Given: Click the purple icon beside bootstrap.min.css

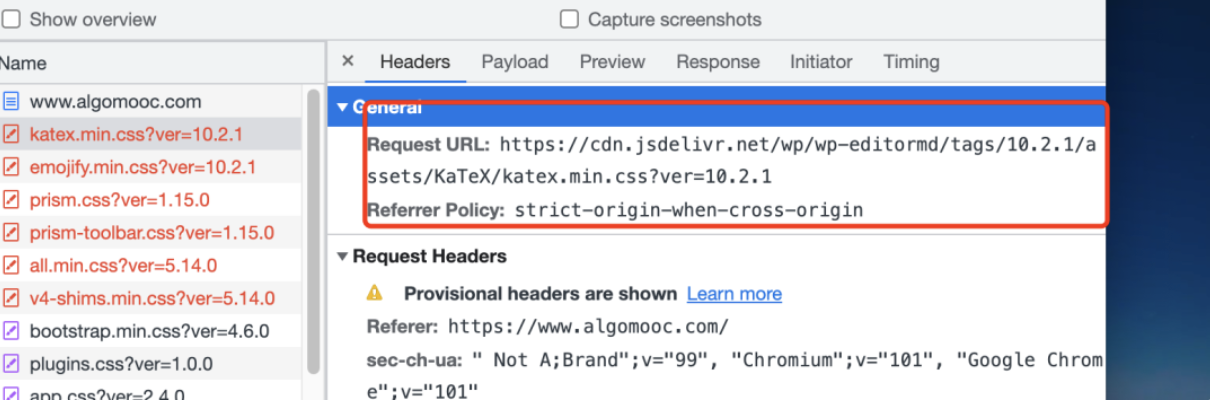Looking at the screenshot, I should [x=11, y=331].
